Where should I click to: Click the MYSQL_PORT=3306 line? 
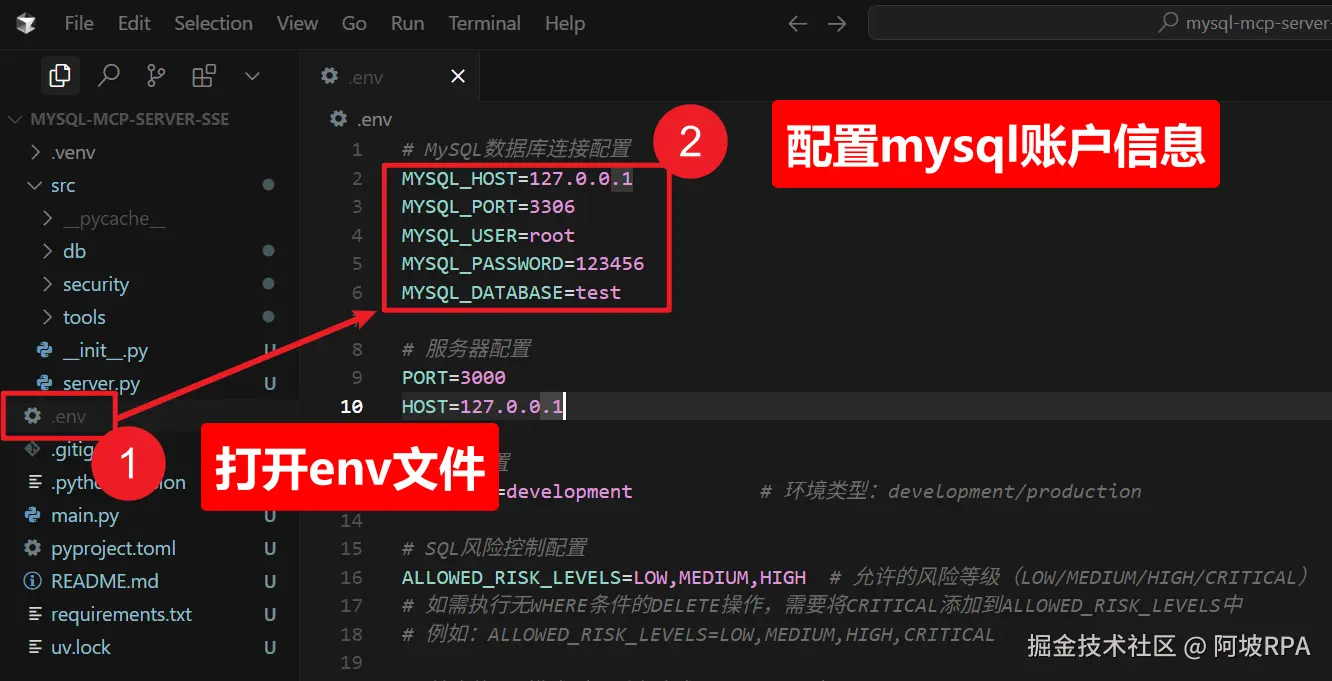coord(488,207)
